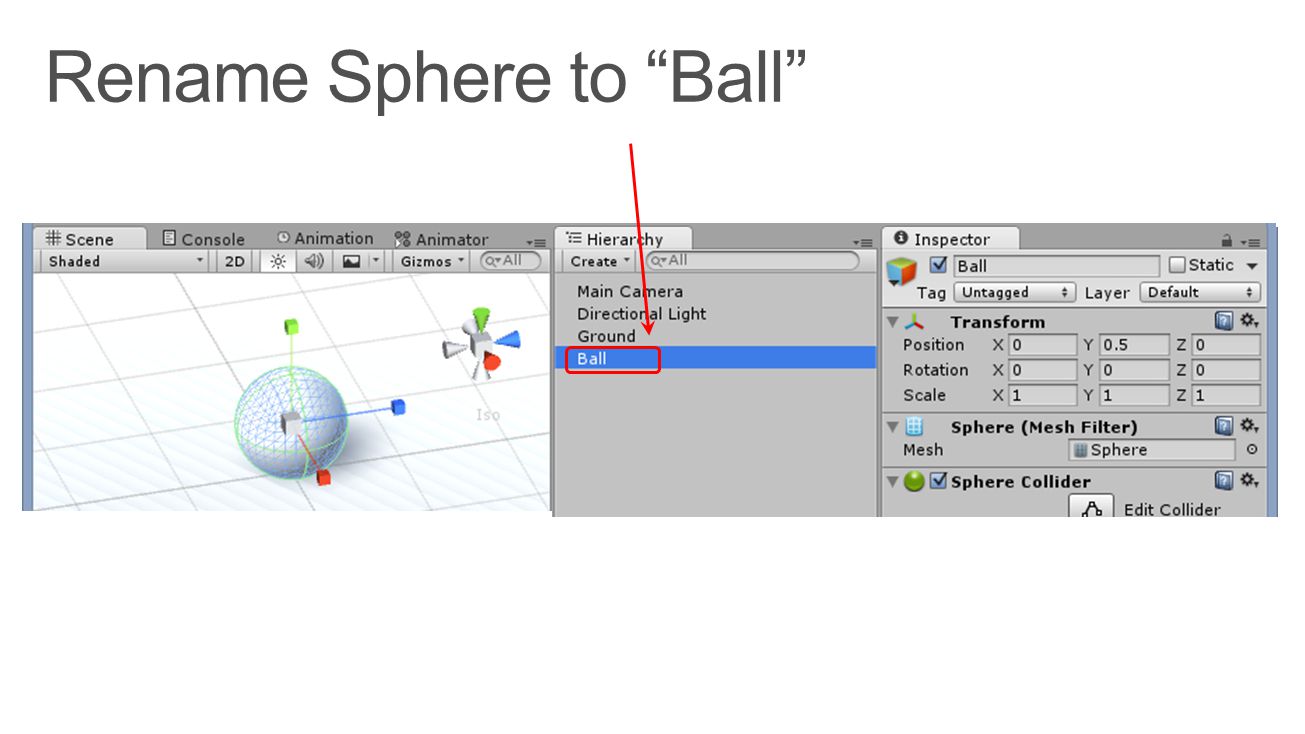Click the blue Z-axis move handle

pos(398,406)
